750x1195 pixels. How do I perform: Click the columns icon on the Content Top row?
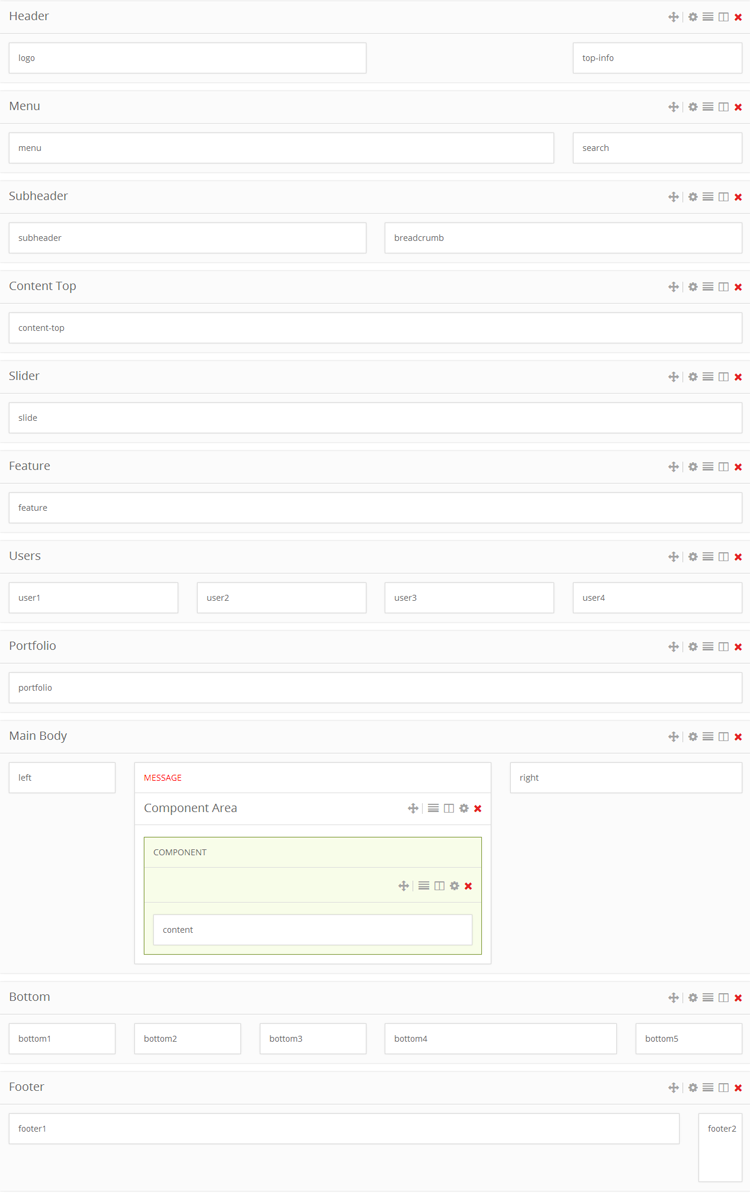click(x=723, y=287)
